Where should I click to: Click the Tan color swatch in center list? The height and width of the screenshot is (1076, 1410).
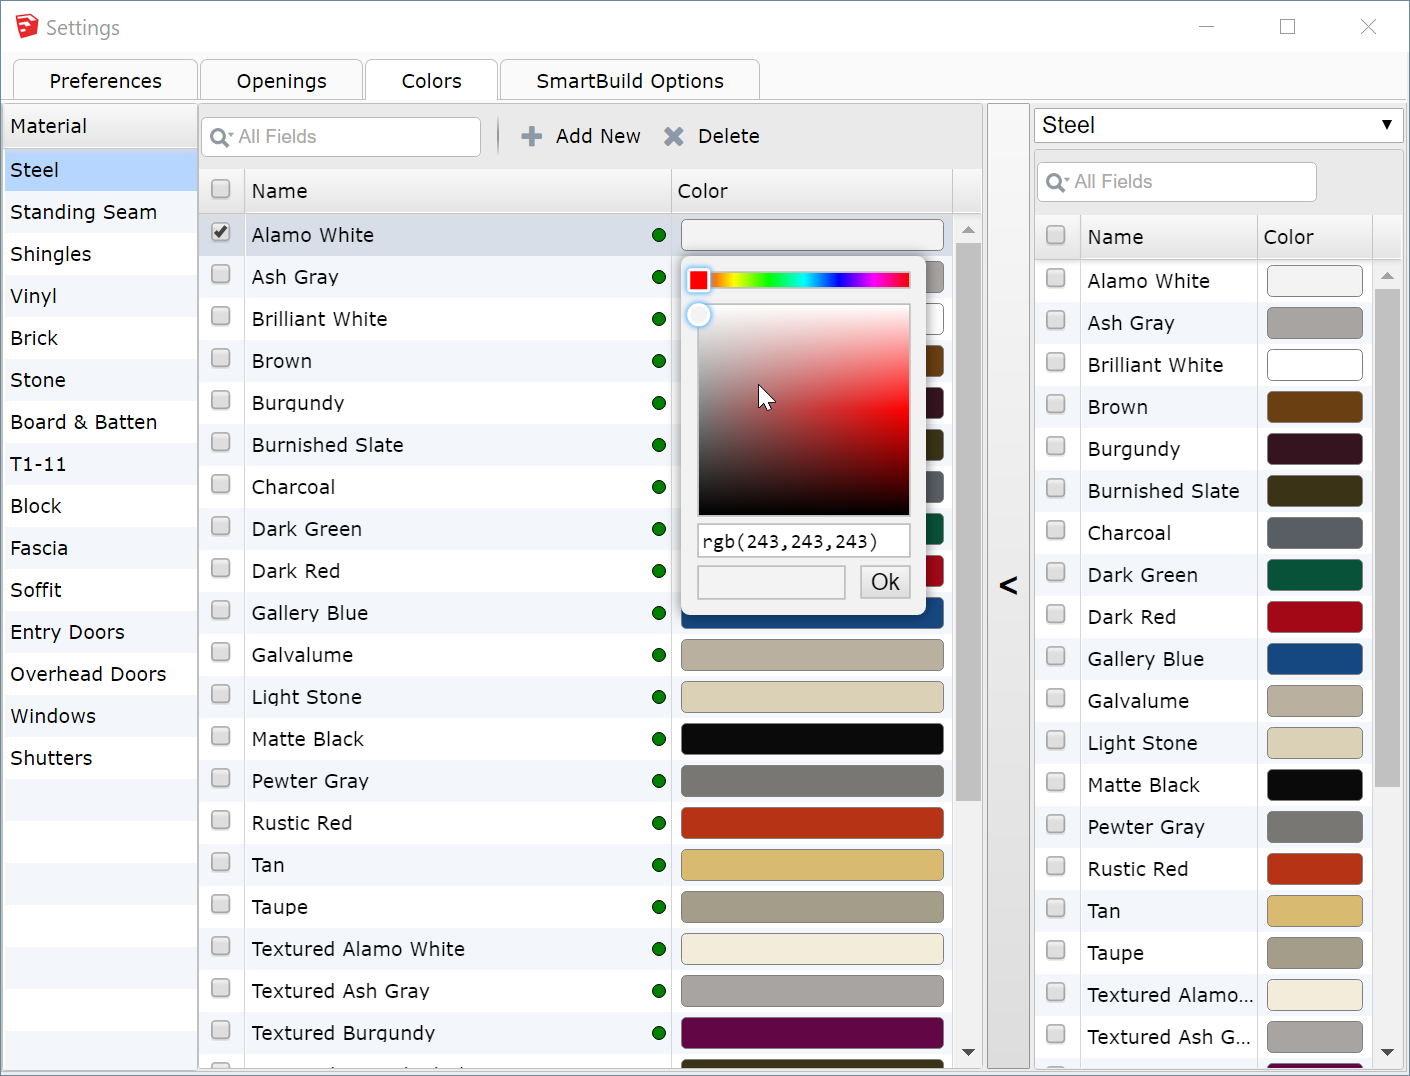(812, 865)
